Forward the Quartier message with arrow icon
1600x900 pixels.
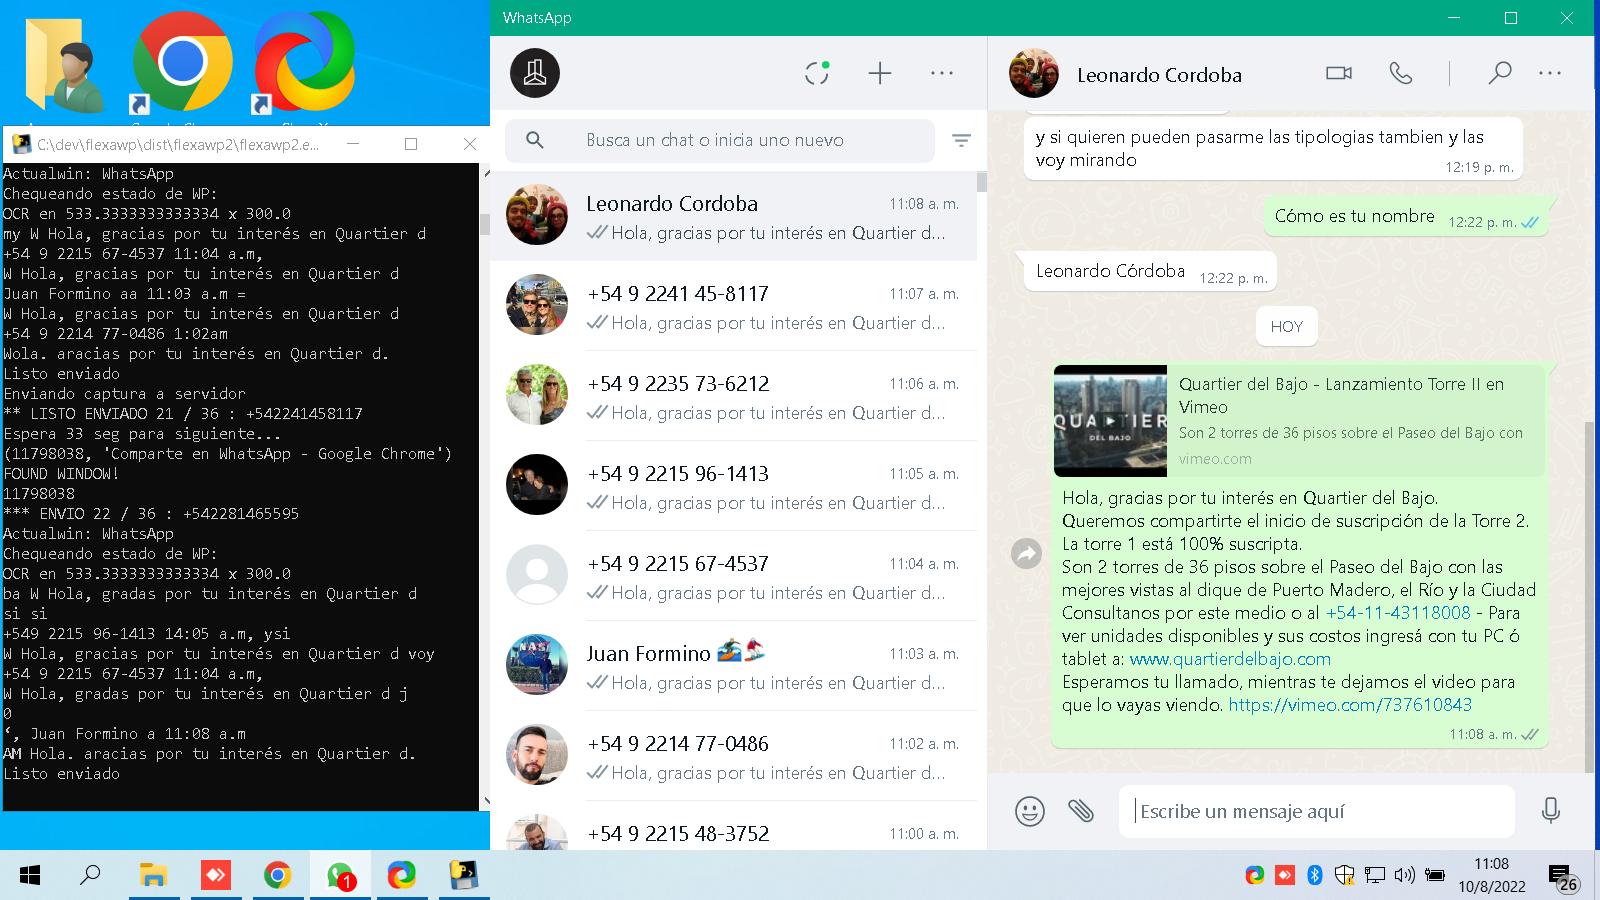1027,553
